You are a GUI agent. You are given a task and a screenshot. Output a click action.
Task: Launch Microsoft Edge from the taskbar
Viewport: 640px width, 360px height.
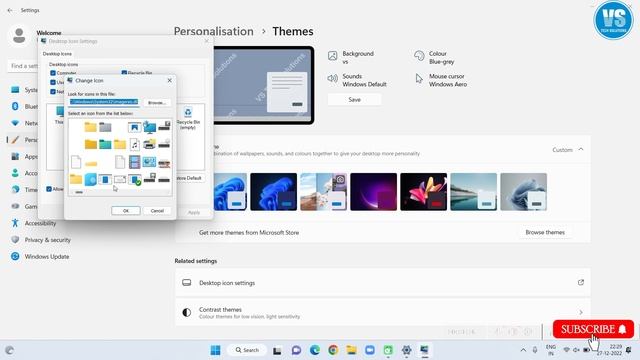coord(315,350)
